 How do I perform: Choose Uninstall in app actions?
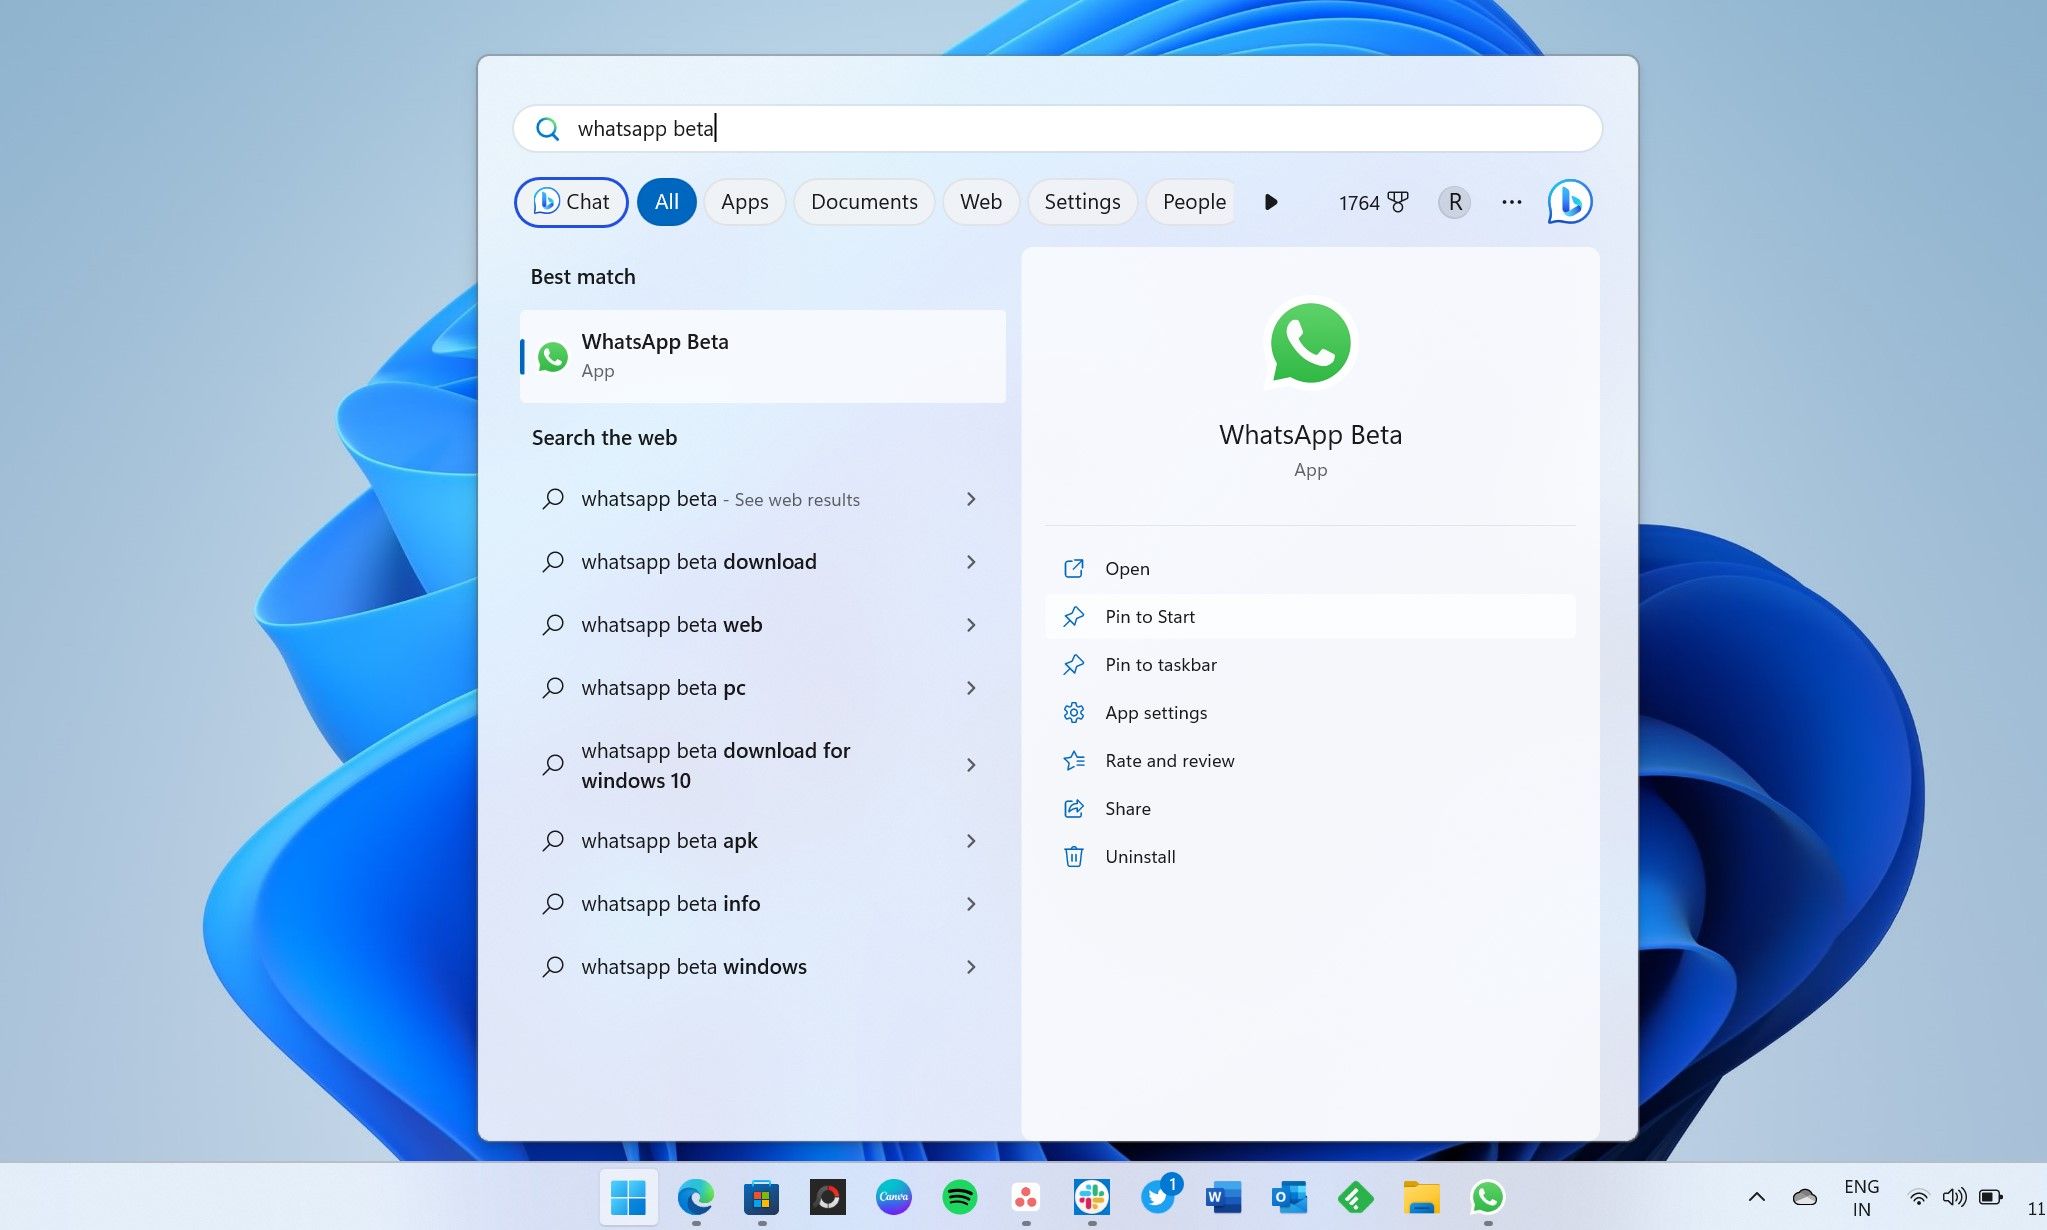pos(1139,857)
